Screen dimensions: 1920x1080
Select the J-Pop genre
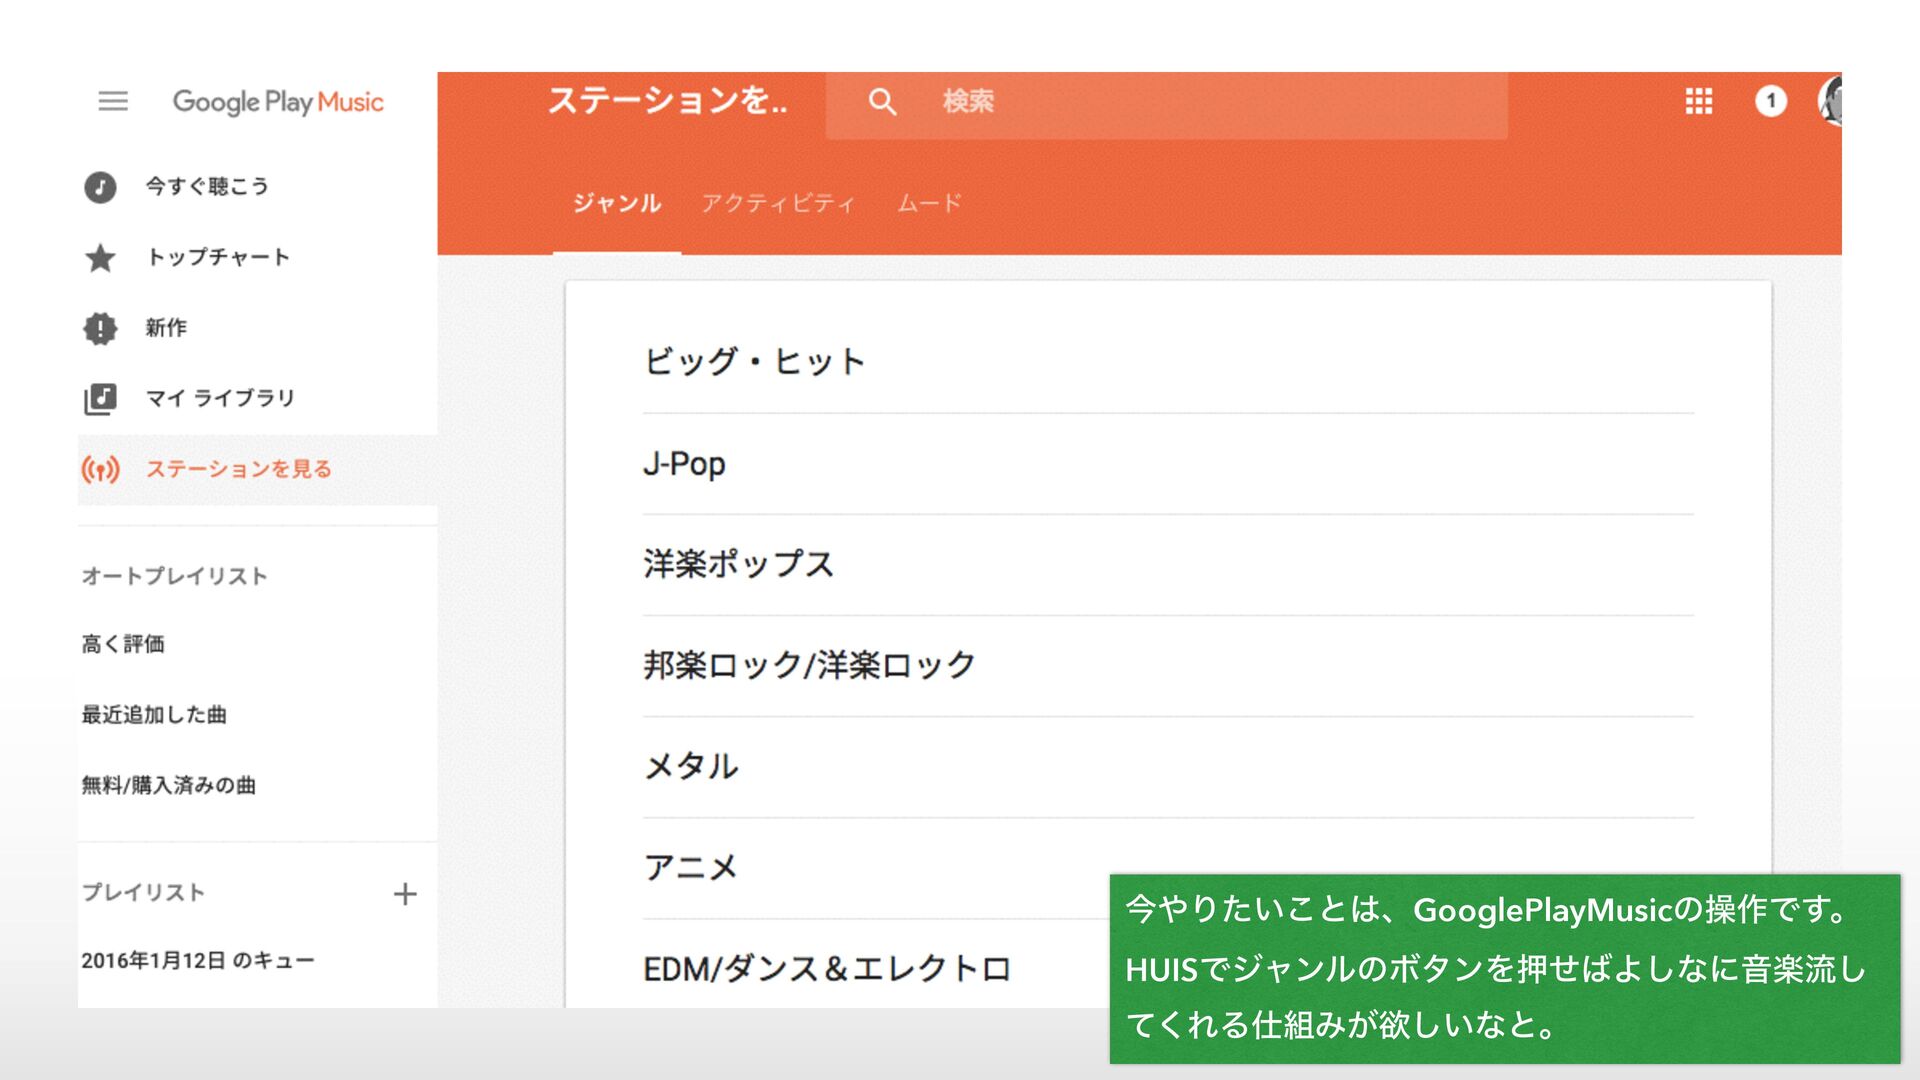pos(684,464)
